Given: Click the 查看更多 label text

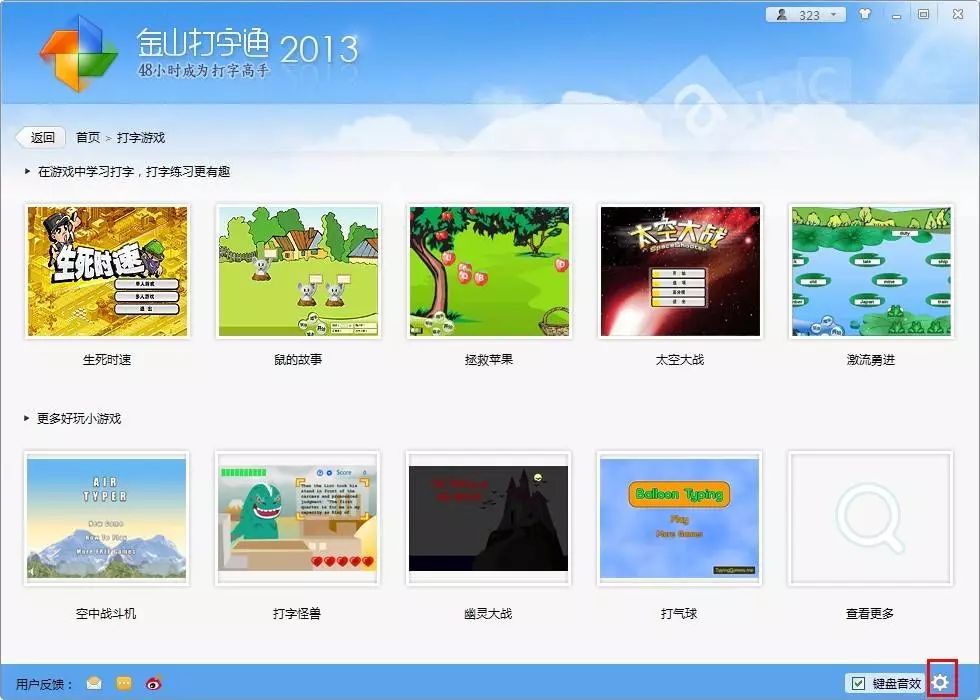Looking at the screenshot, I should (870, 614).
